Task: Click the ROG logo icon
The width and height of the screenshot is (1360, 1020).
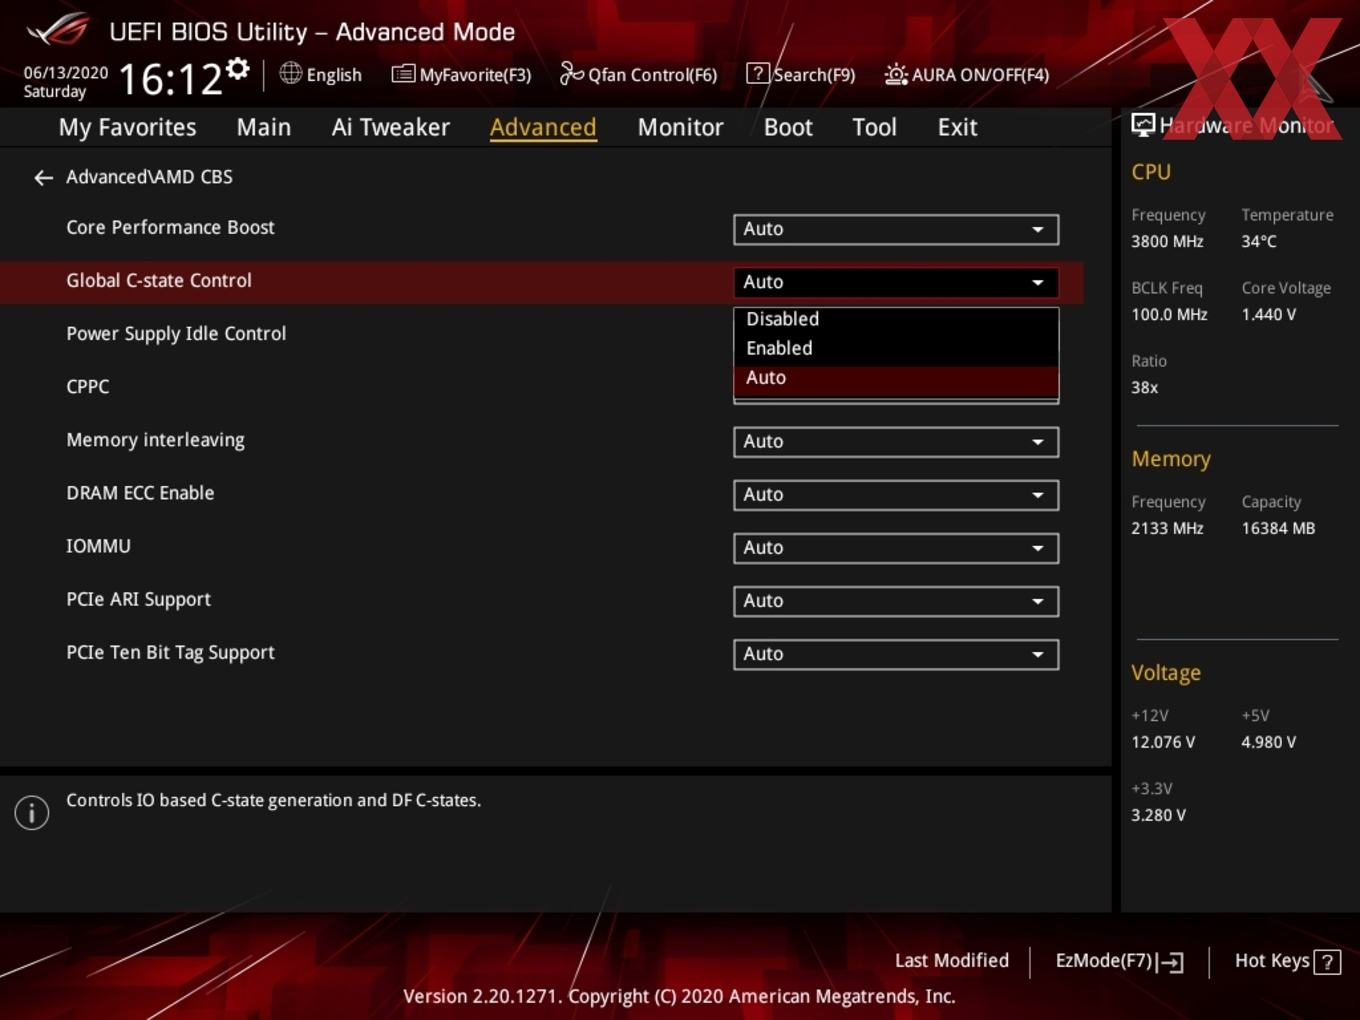Action: [x=58, y=30]
